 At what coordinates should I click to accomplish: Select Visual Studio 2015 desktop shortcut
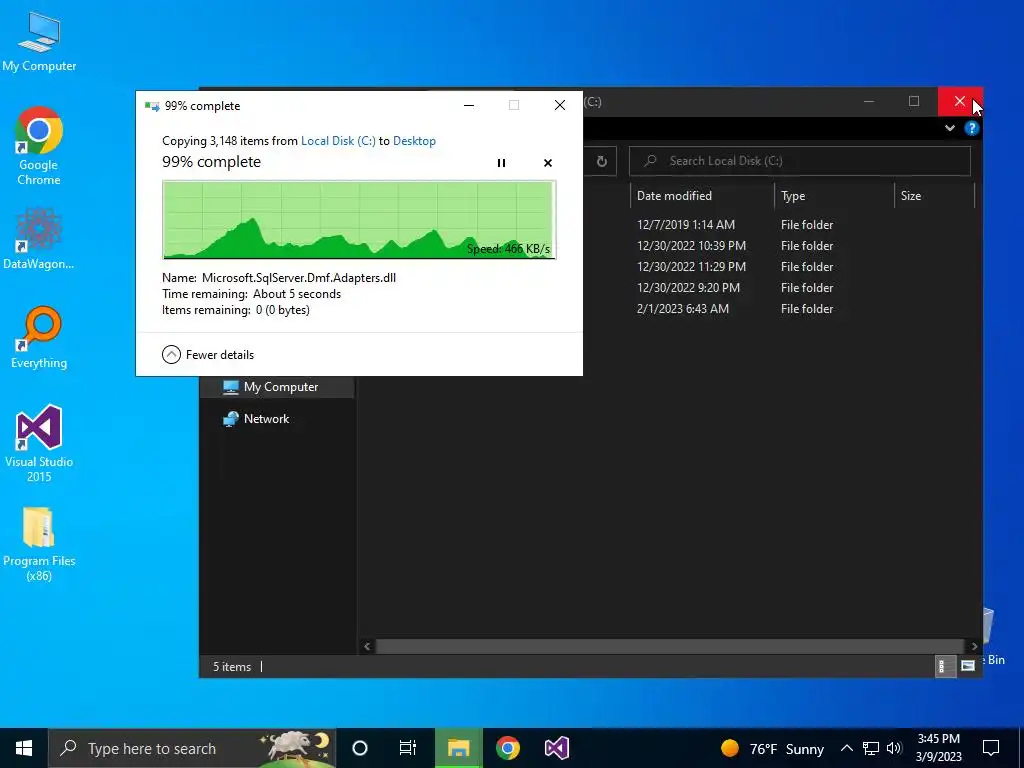(x=39, y=444)
